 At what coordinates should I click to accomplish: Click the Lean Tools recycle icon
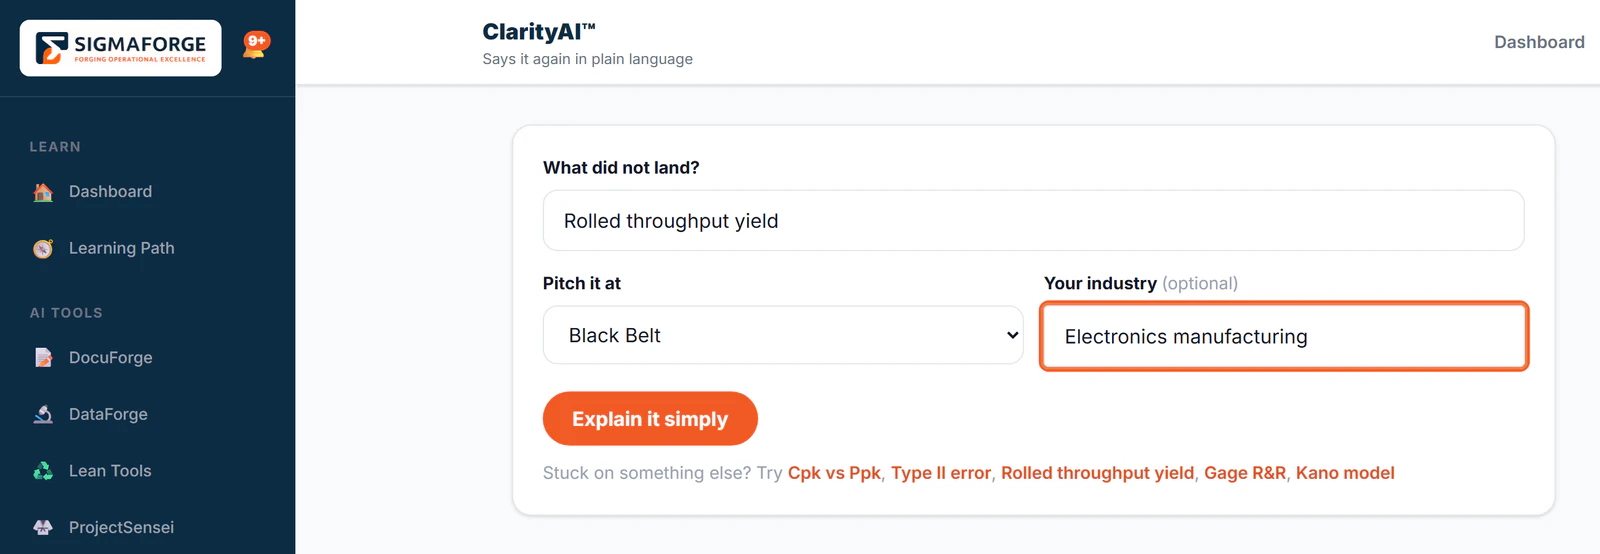43,471
